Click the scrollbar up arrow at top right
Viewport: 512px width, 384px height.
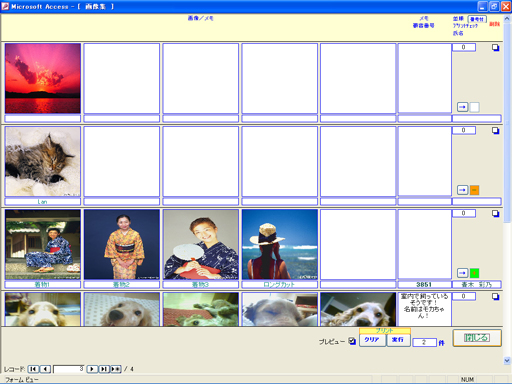(507, 19)
